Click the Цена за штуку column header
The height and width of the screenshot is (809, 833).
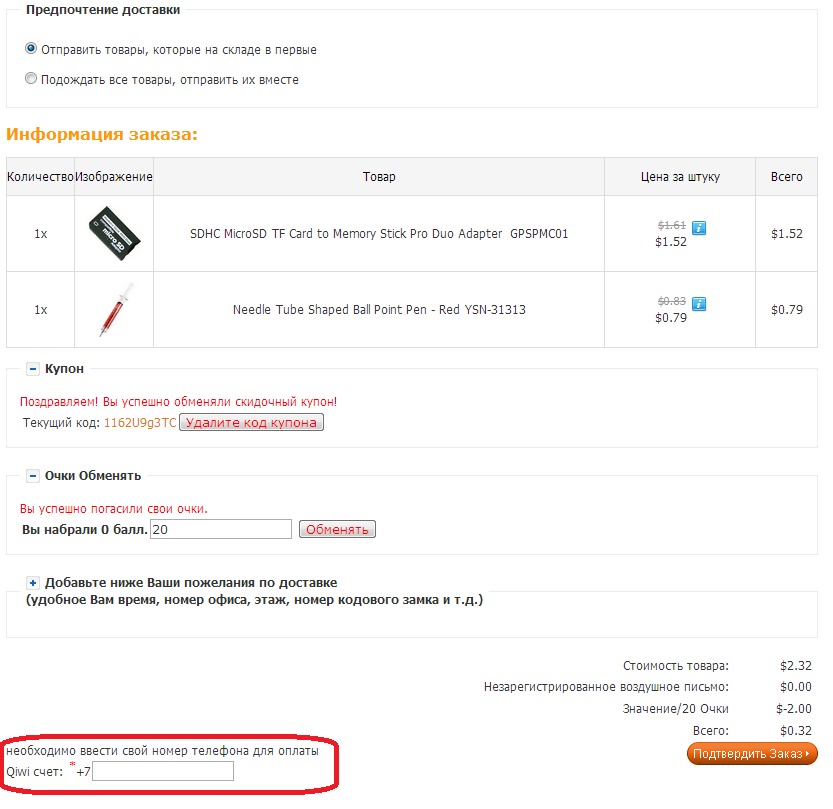680,177
